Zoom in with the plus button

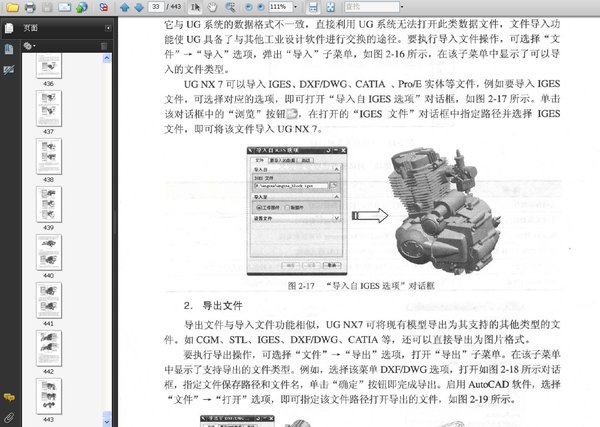click(x=261, y=7)
